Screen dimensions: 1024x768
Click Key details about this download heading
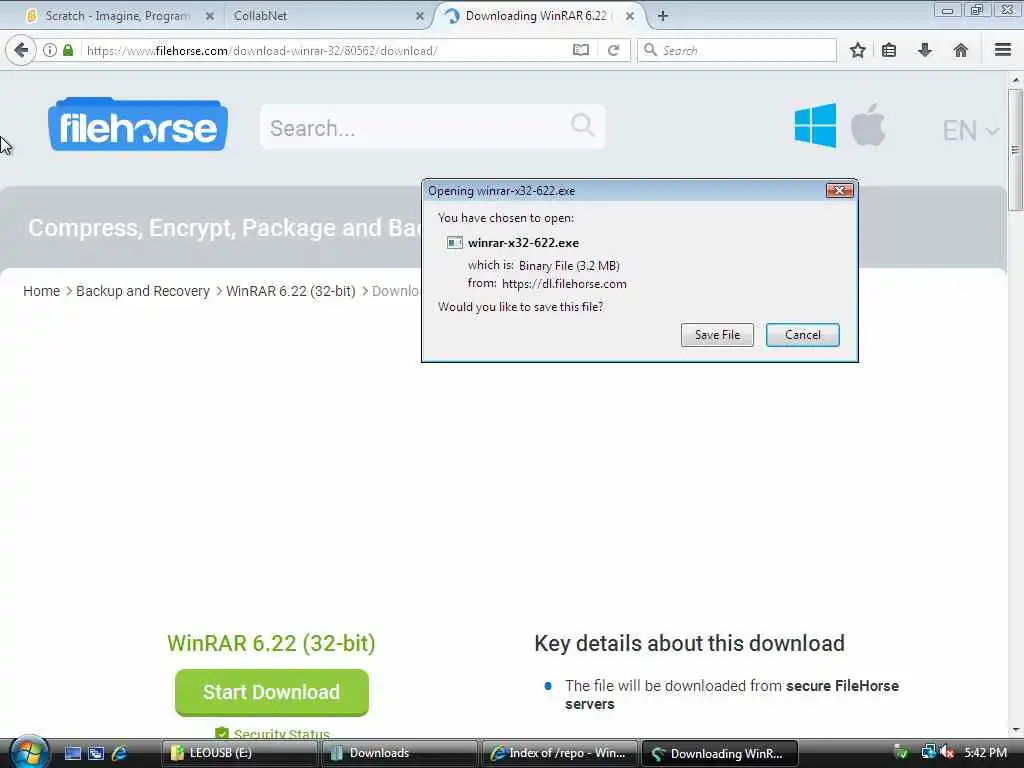coord(690,643)
